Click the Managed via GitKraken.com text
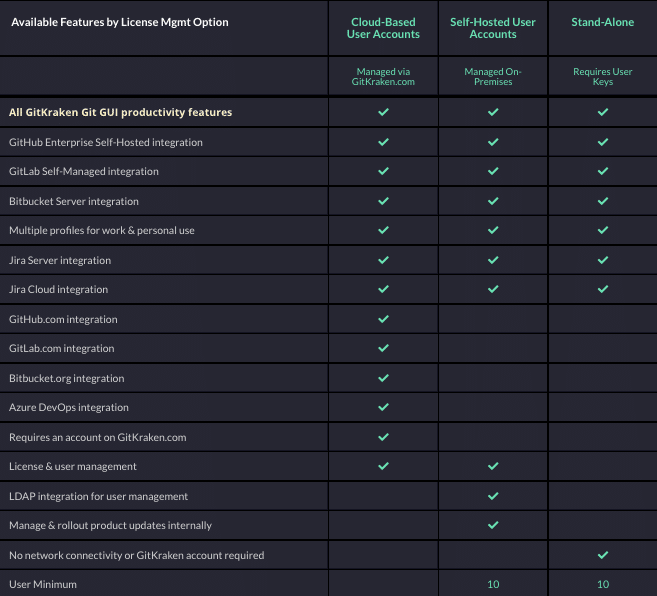The width and height of the screenshot is (657, 596). tap(383, 77)
